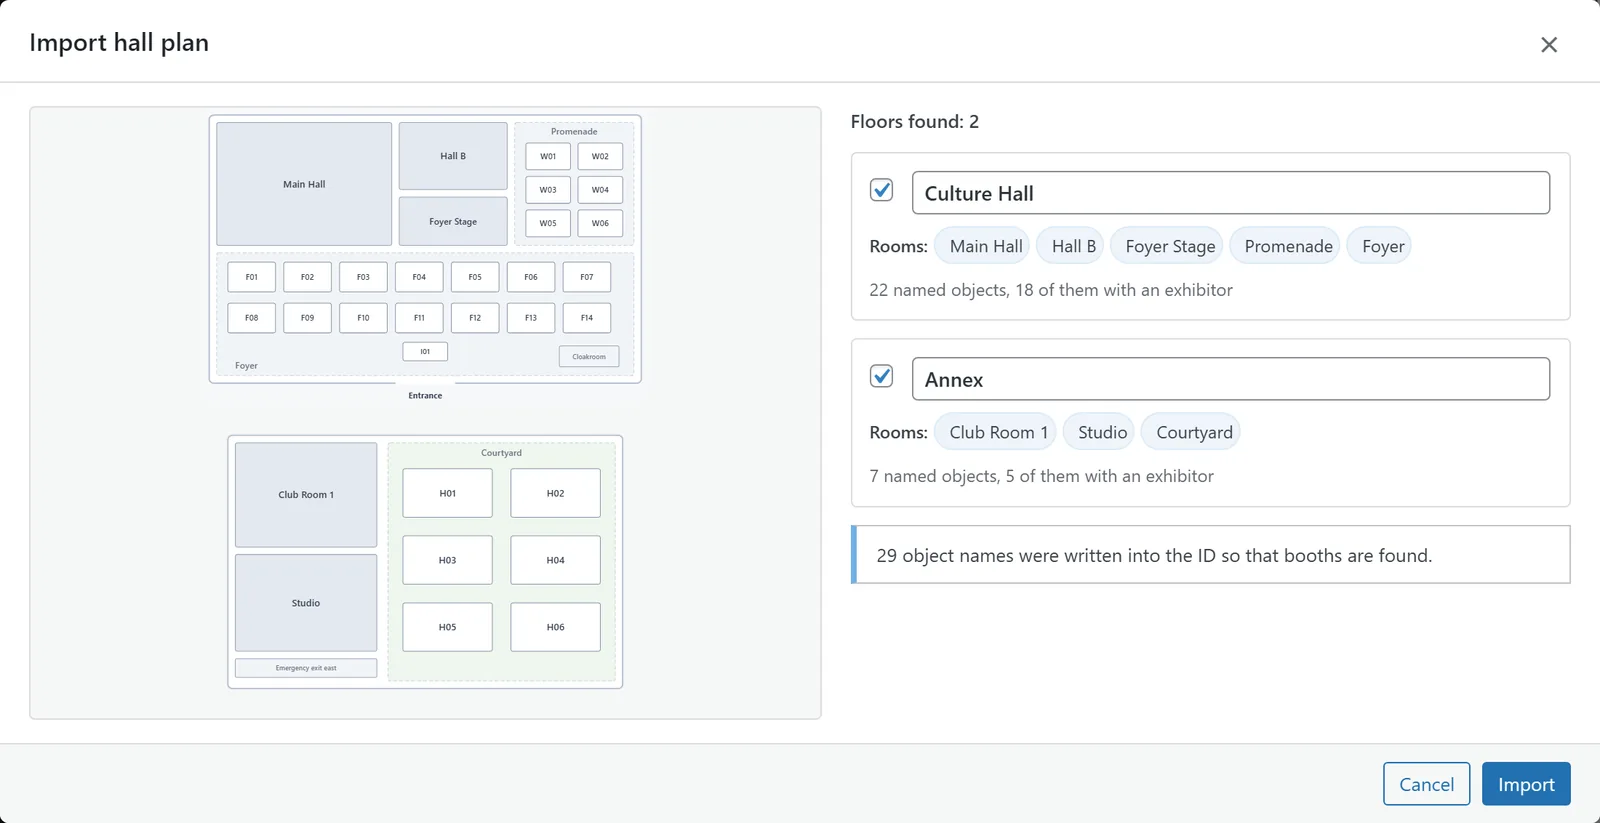Click the Emergency exit east box
Screen dimensions: 1600x823
click(x=306, y=668)
